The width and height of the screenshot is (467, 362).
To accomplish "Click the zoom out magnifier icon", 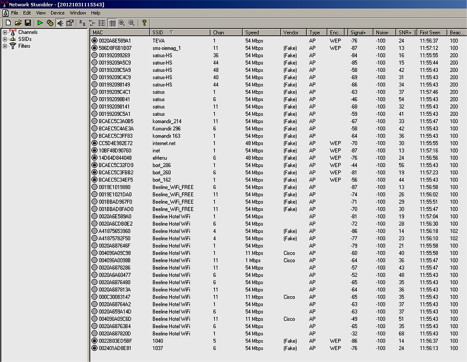I will coord(132,23).
